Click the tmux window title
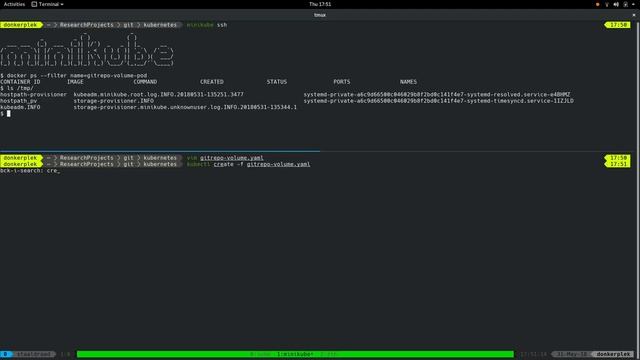640x360 pixels. click(x=320, y=15)
